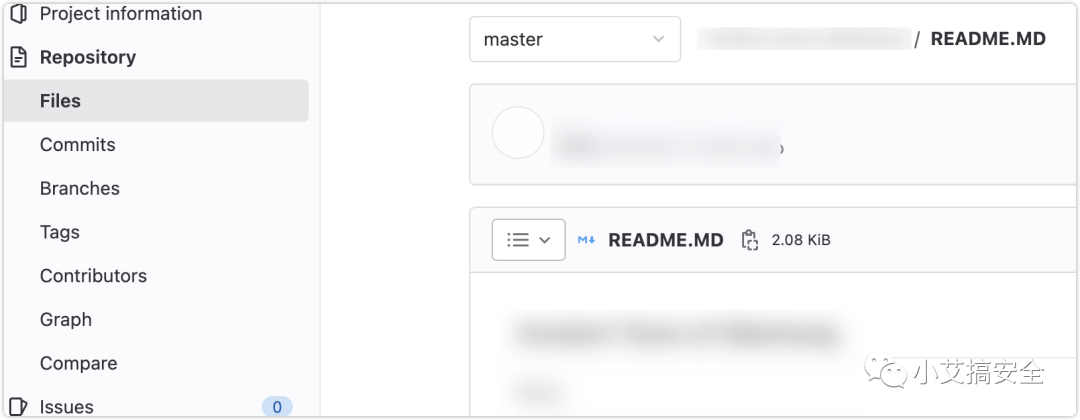This screenshot has height=420, width=1080.
Task: Open the Files menu item
Action: point(156,101)
